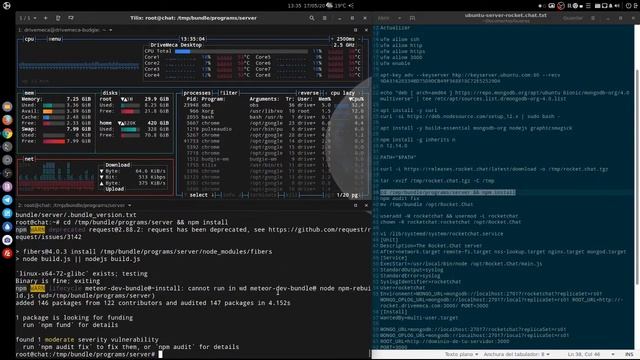Select the obs process row
Image resolution: width=640 pixels, height=360 pixels.
273,105
